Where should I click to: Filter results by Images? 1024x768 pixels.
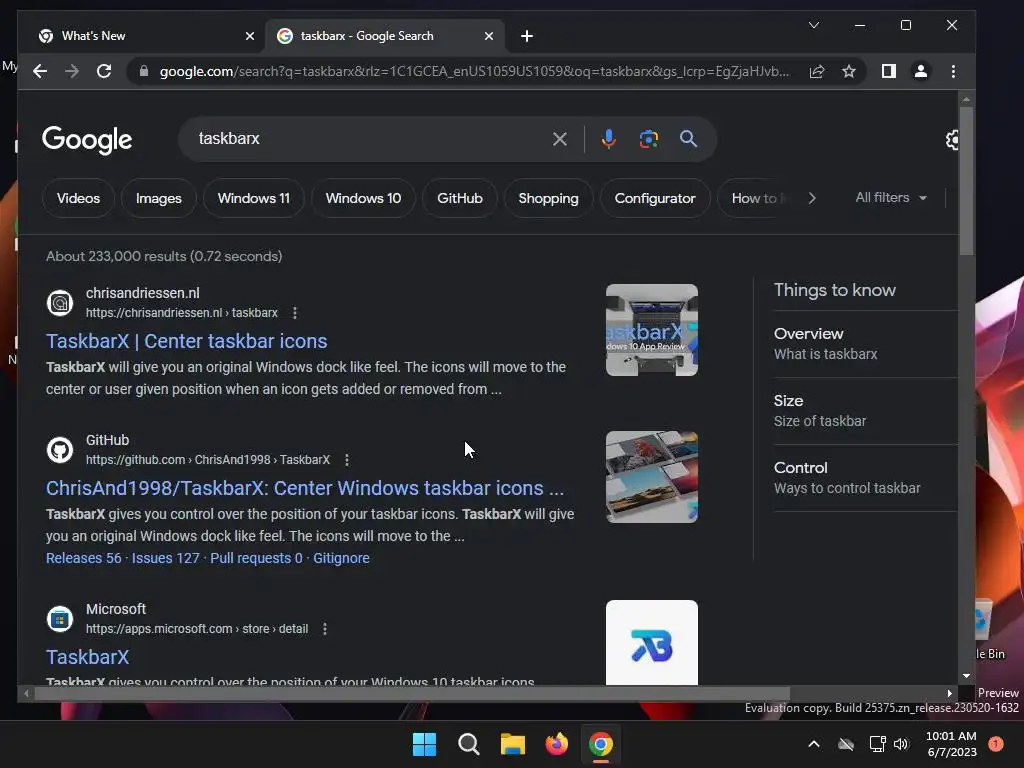(159, 198)
